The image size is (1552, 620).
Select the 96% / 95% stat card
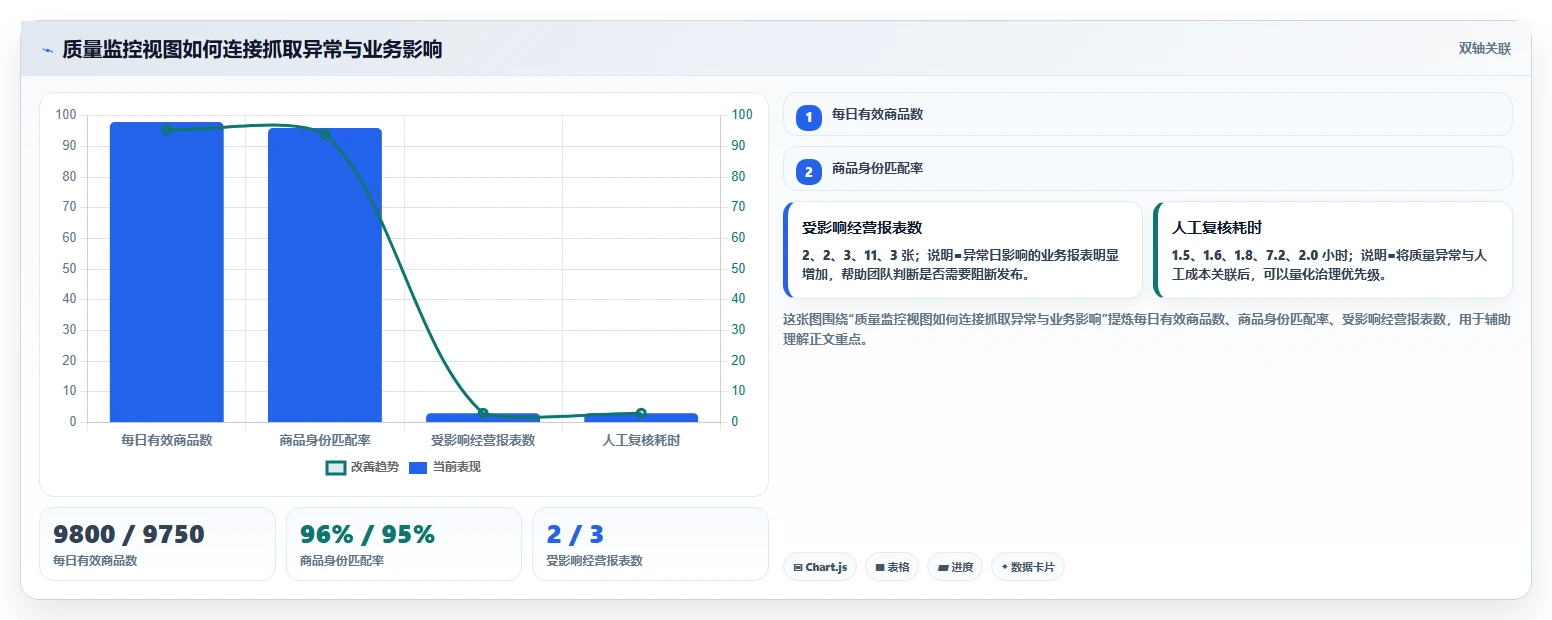point(404,544)
